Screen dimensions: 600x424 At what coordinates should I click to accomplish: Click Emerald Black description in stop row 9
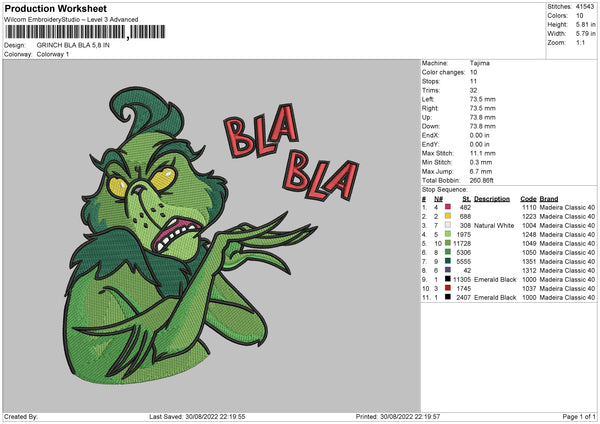(x=495, y=279)
